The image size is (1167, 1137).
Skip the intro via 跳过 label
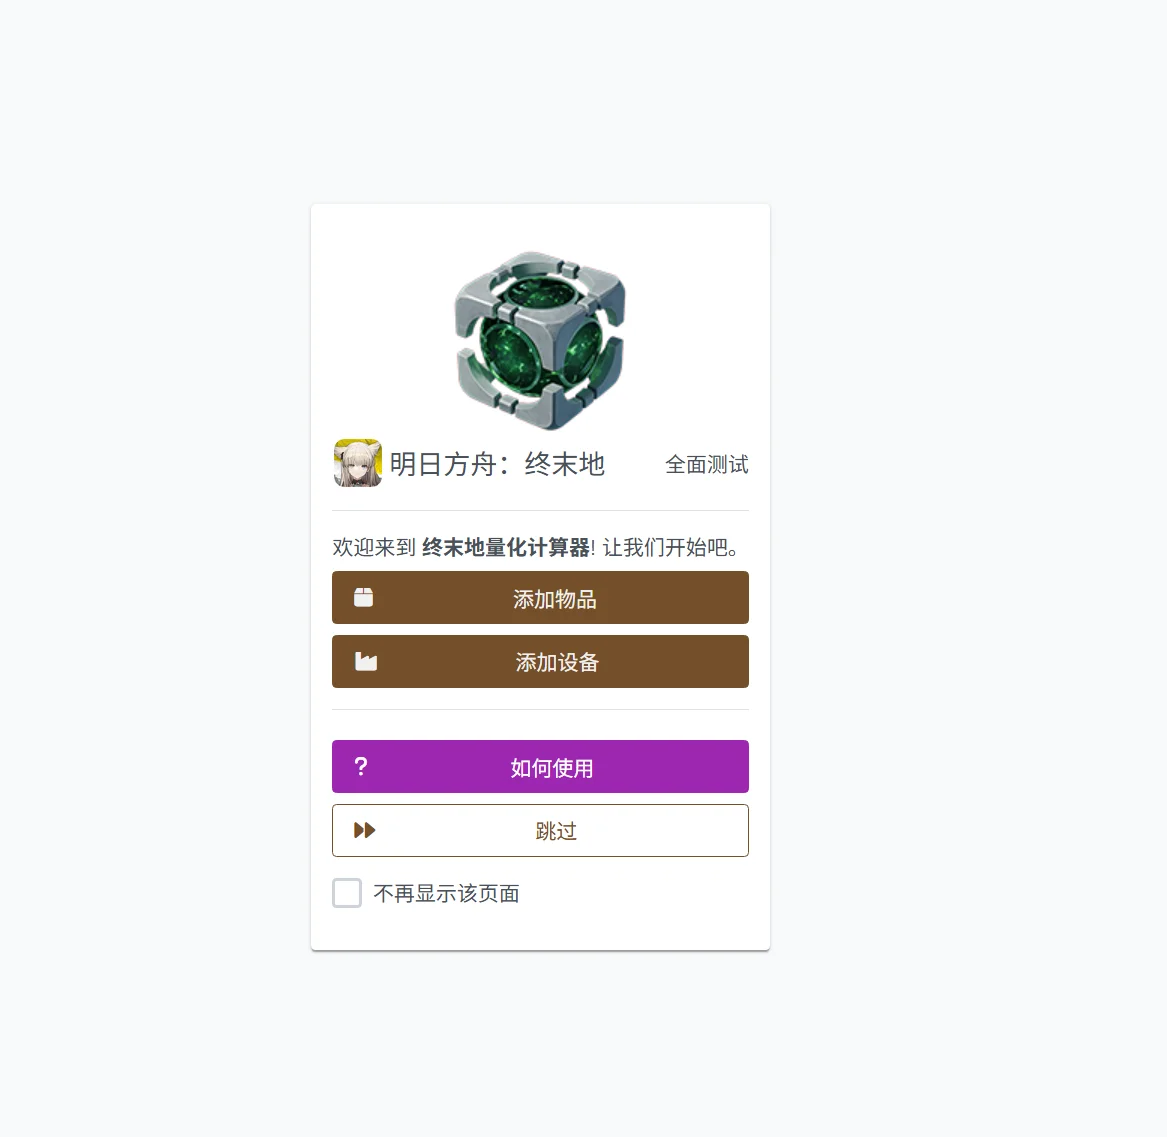556,831
